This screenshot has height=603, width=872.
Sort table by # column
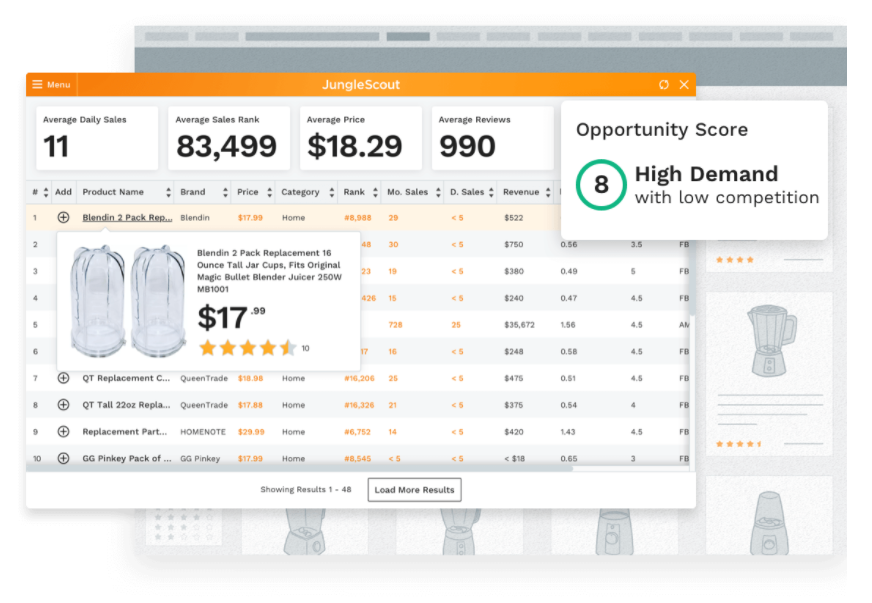tap(46, 192)
